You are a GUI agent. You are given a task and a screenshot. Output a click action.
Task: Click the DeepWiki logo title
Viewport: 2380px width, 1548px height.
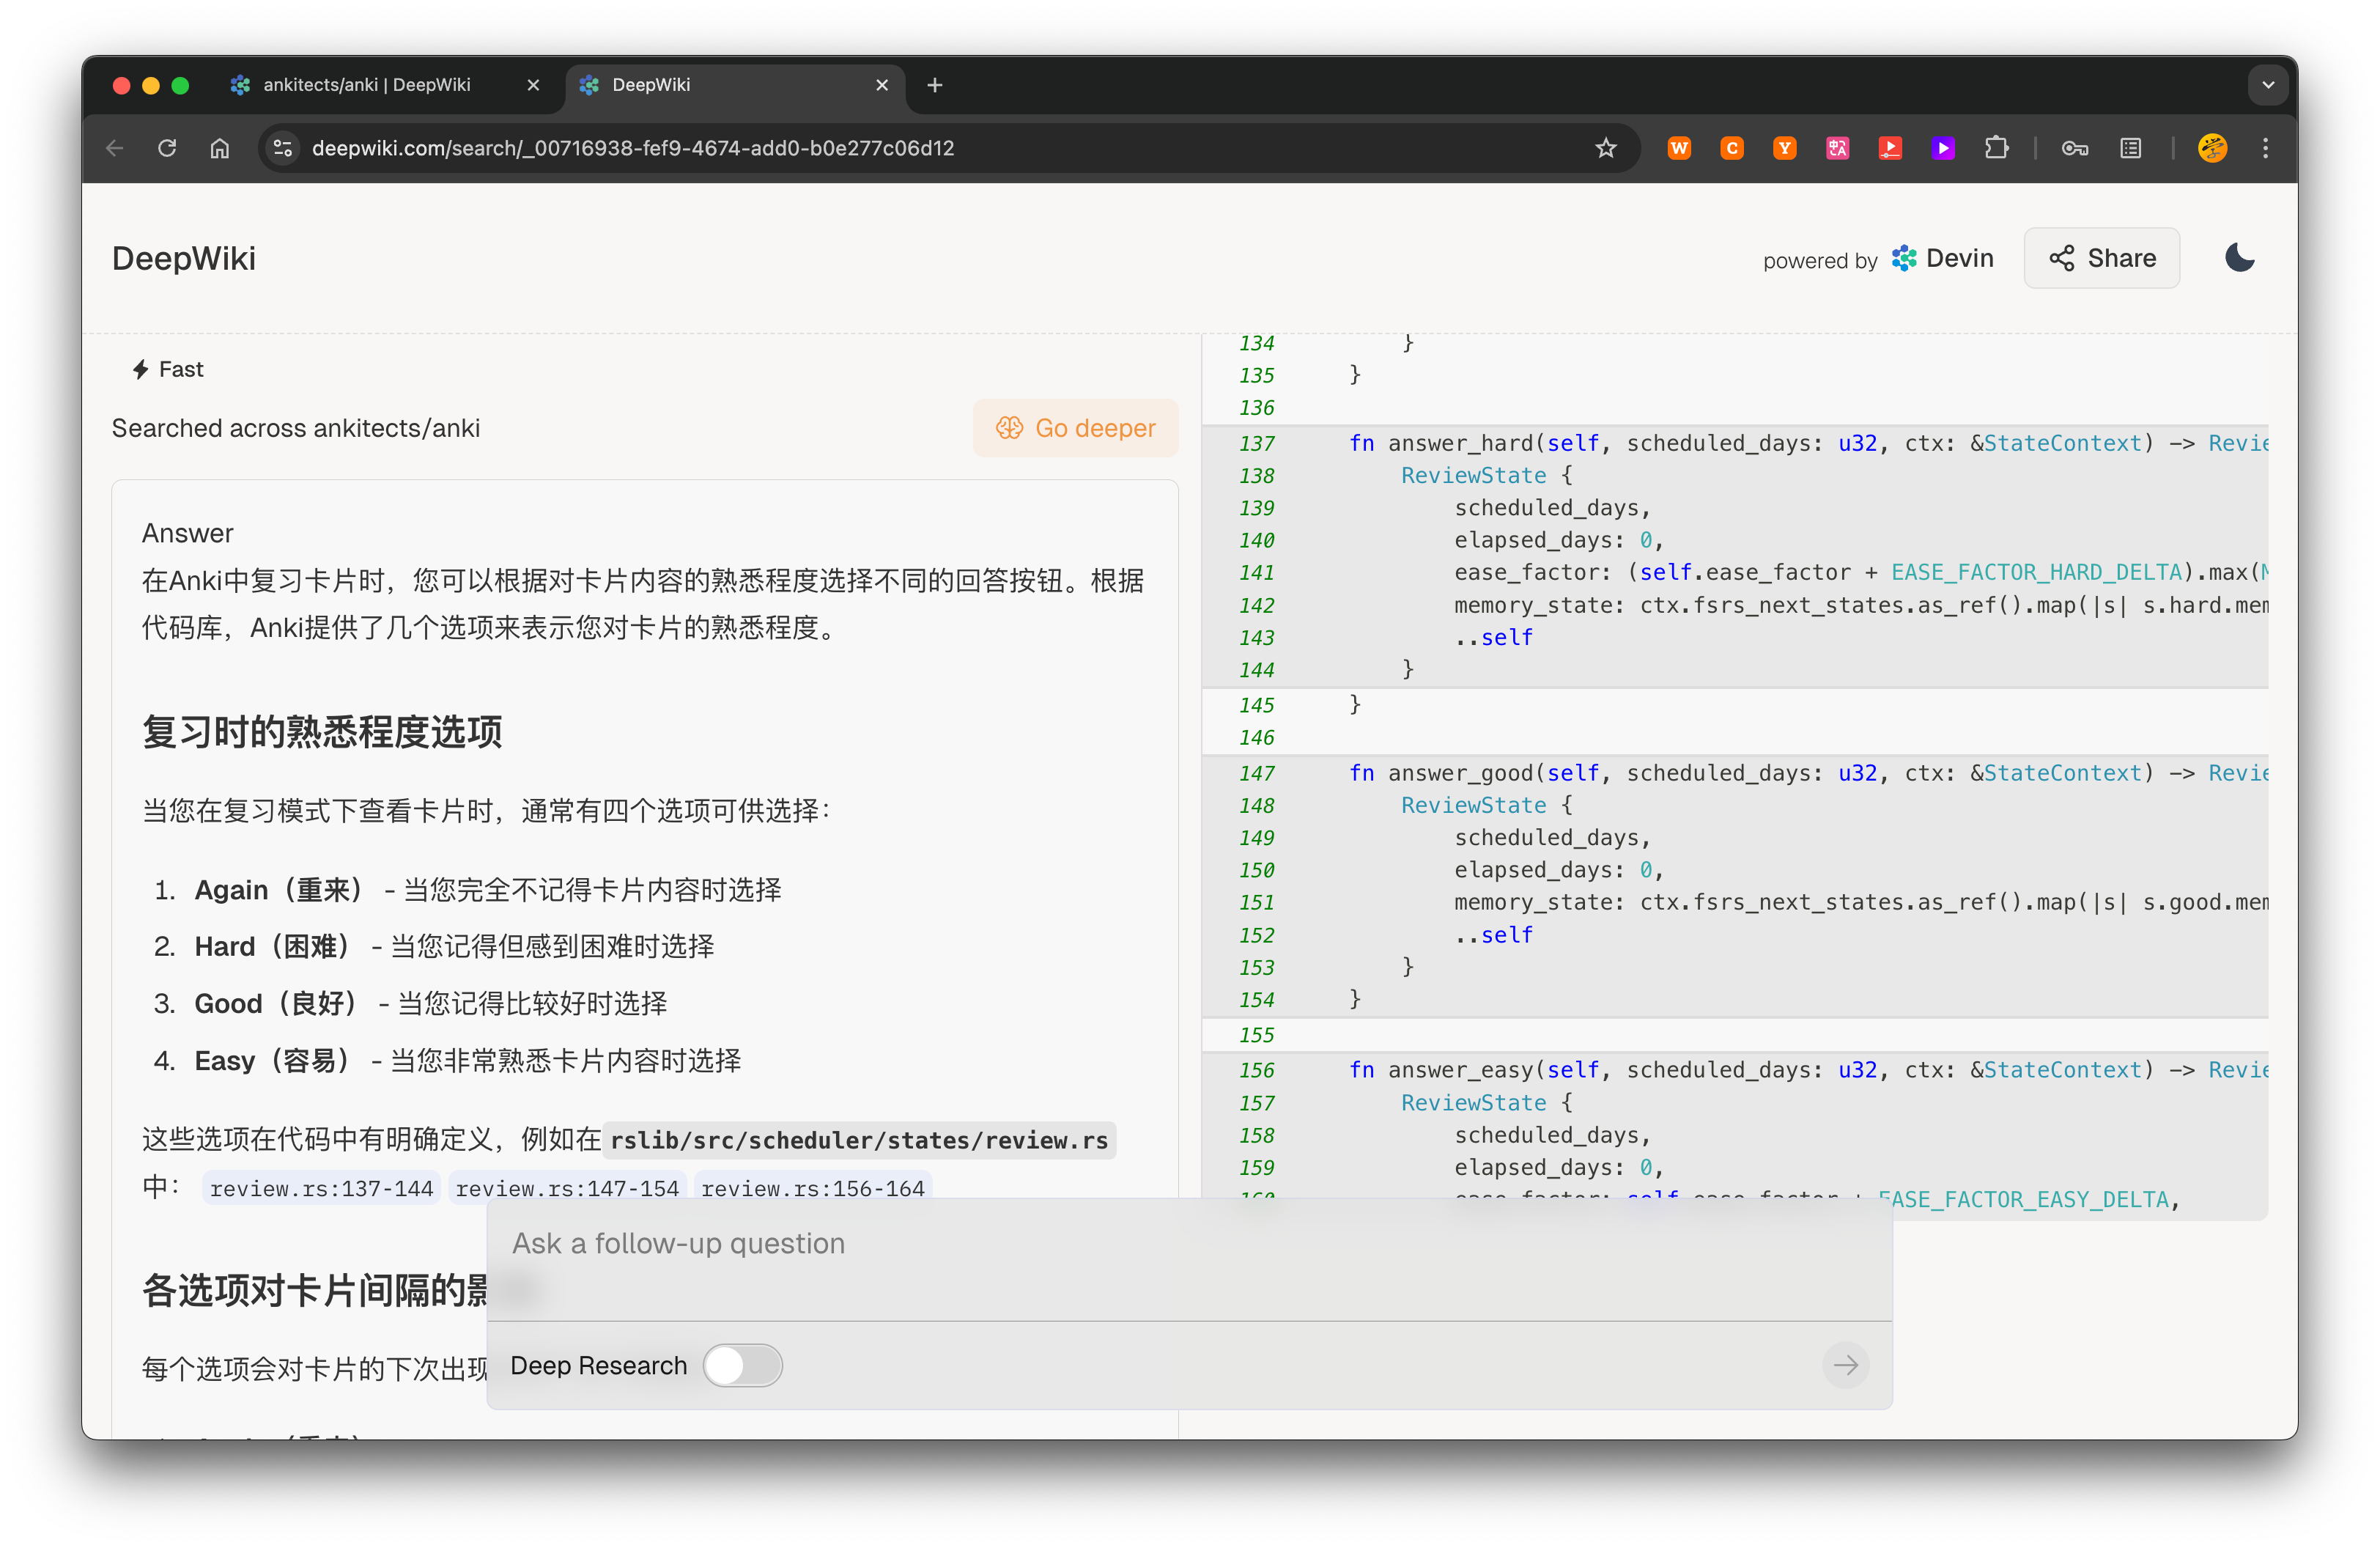(184, 258)
